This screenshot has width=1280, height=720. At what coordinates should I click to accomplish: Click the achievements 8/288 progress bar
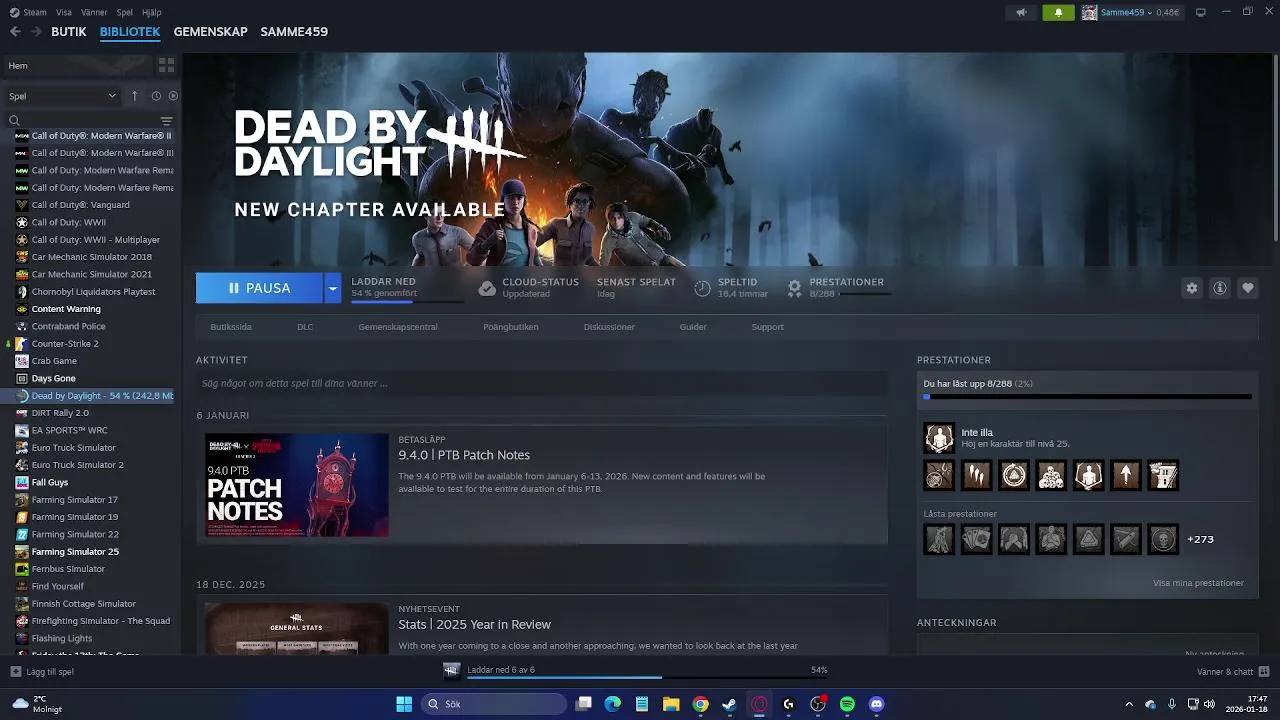(x=1087, y=397)
